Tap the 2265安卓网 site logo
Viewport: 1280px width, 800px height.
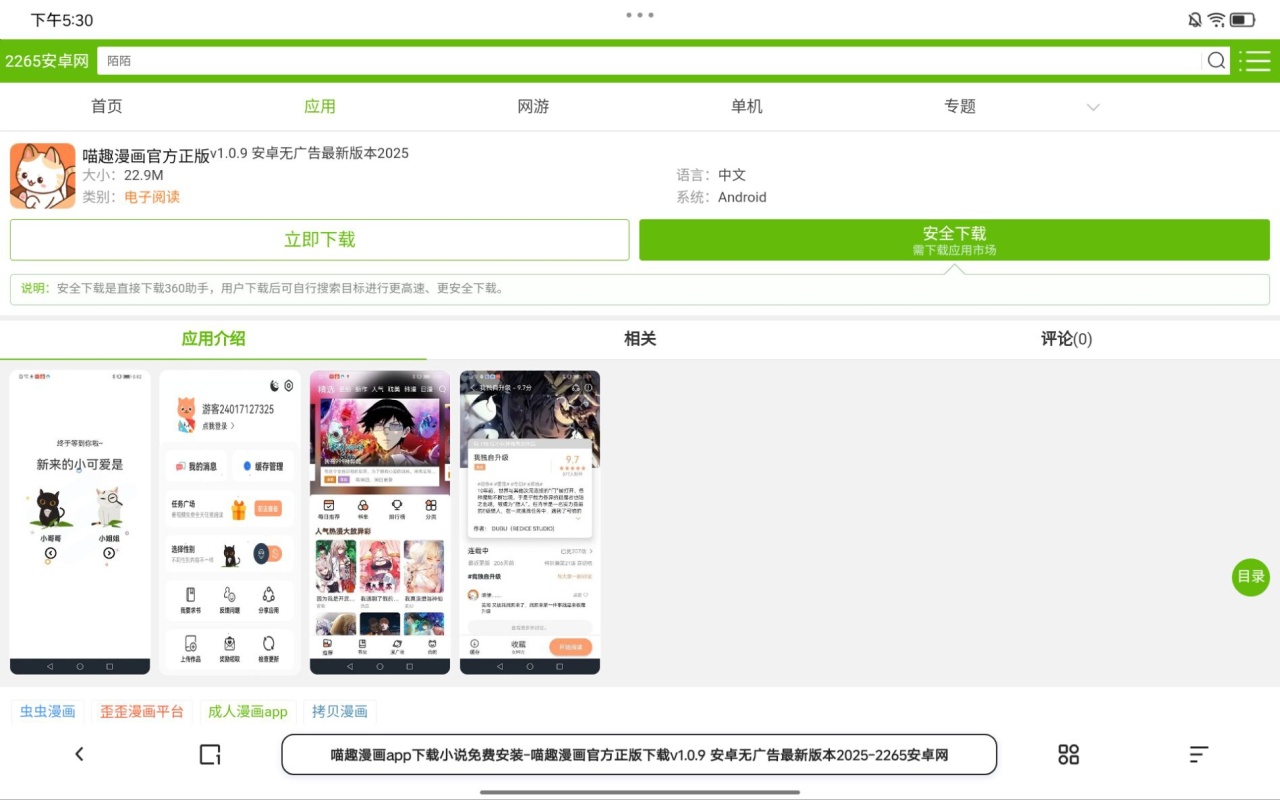(x=47, y=61)
